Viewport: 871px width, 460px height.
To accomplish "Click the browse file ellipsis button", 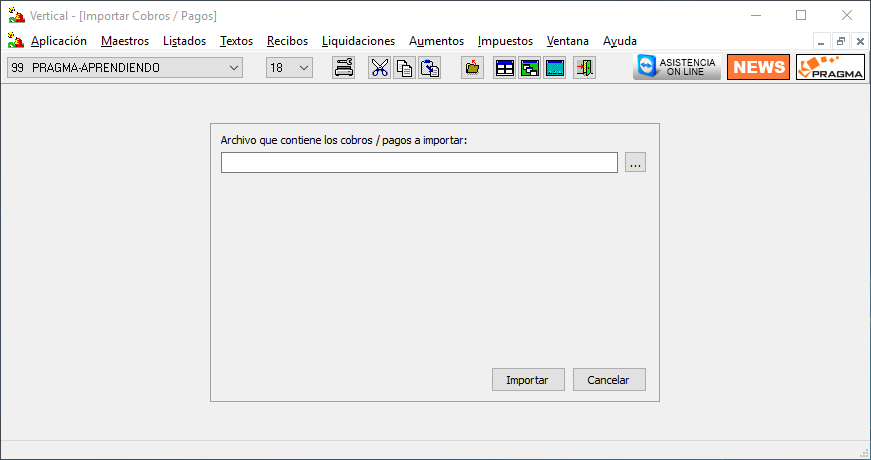I will 635,162.
